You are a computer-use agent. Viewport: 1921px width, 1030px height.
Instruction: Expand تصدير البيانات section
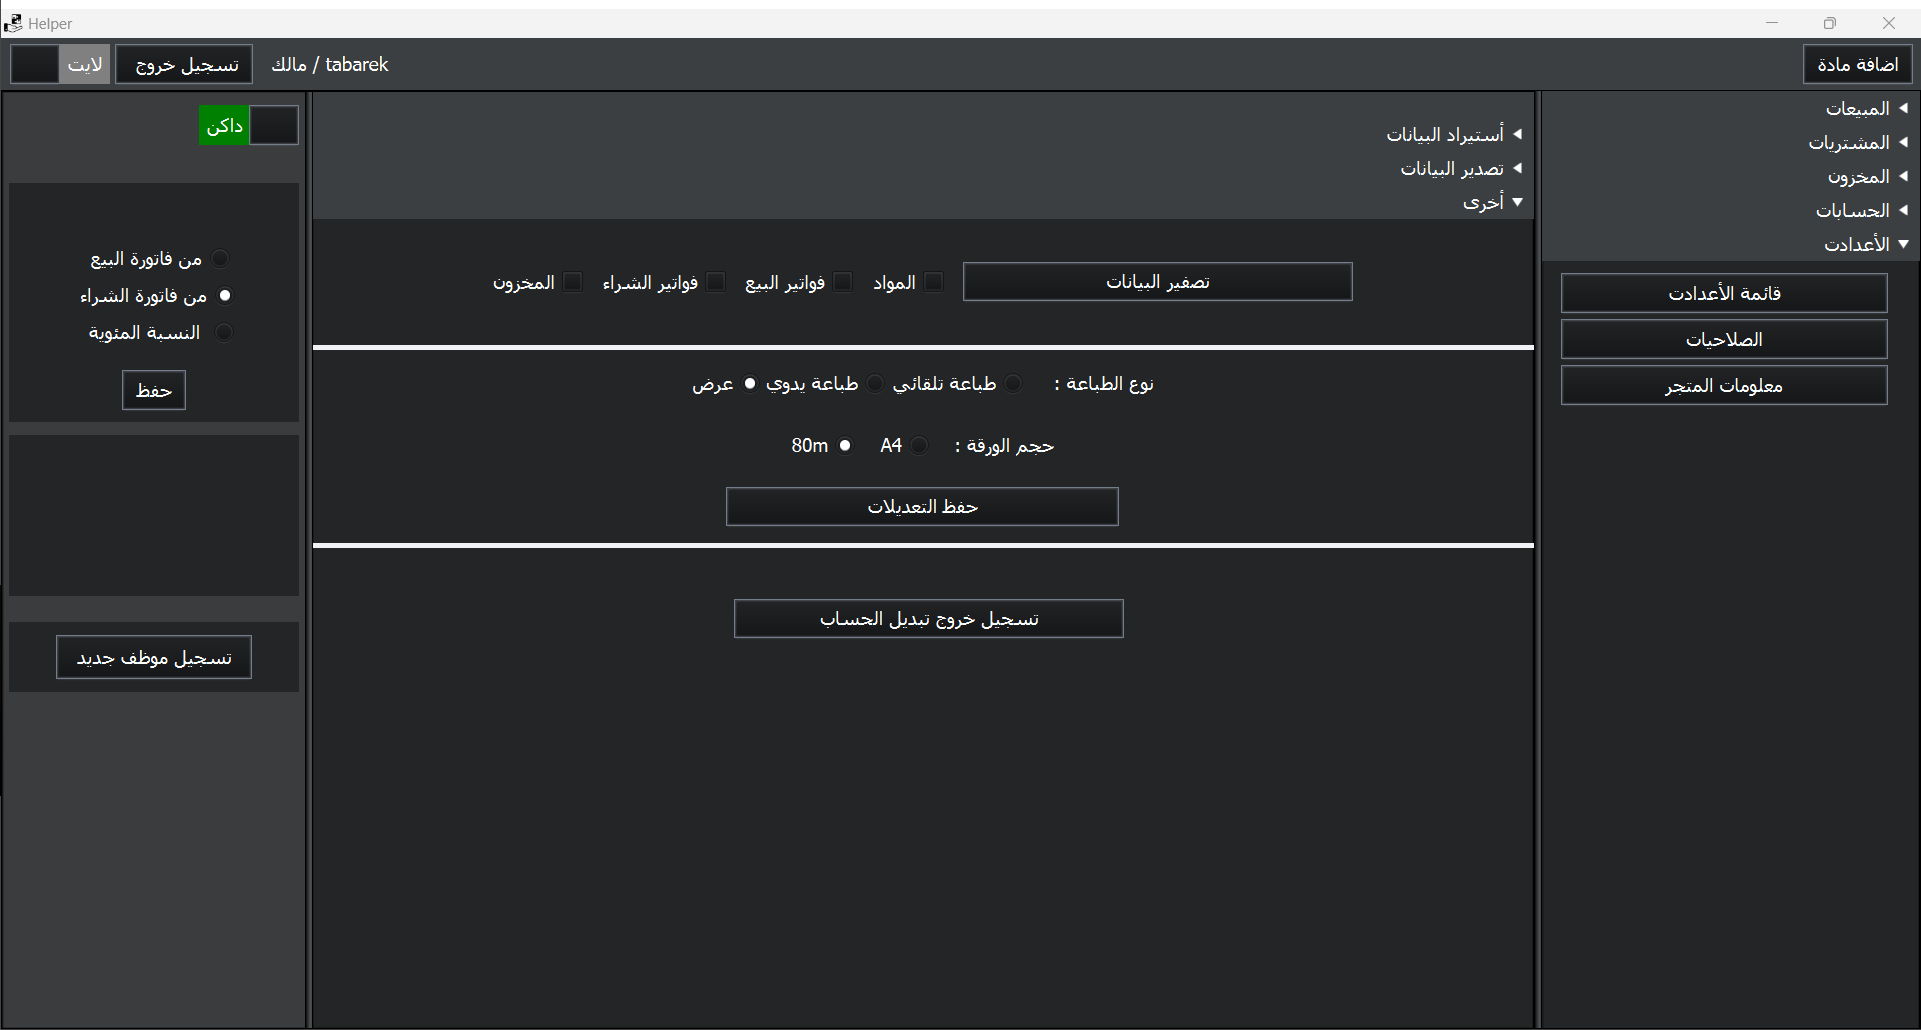point(1460,168)
